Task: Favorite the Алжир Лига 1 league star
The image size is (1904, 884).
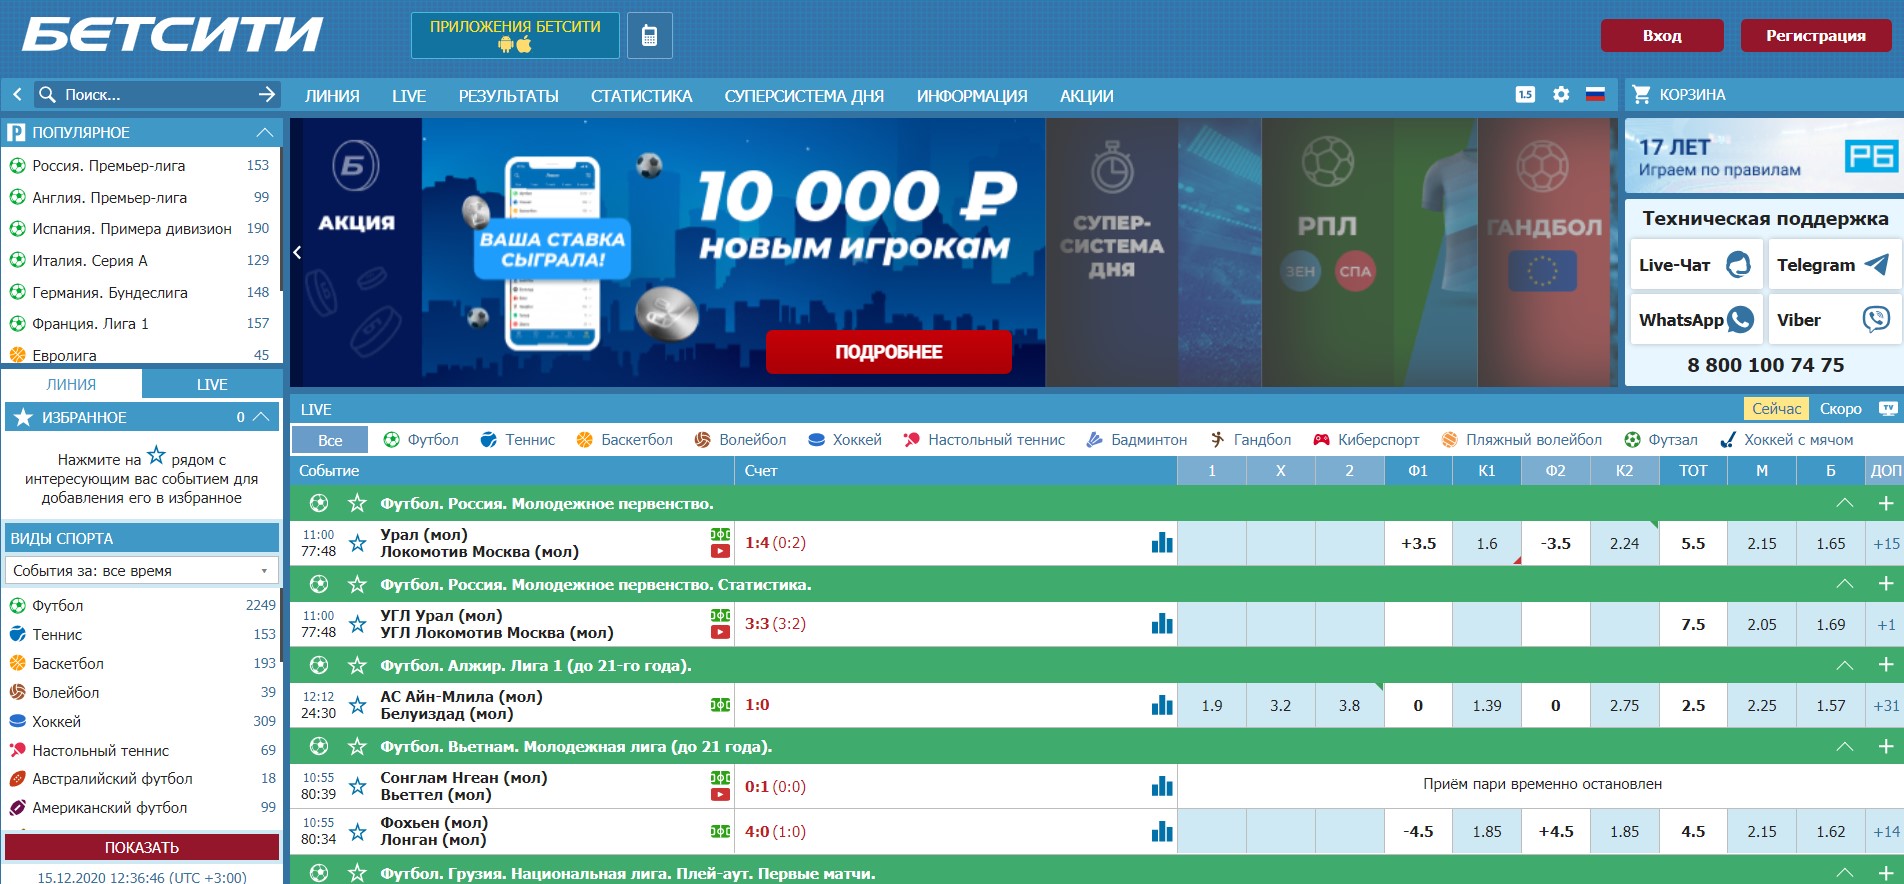Action: coord(356,665)
